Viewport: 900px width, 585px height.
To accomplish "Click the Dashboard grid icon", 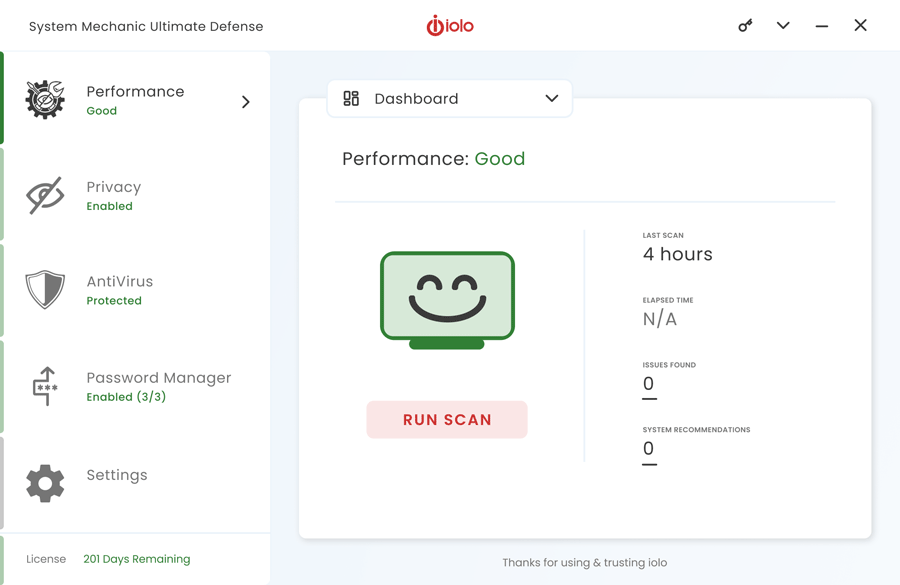I will pyautogui.click(x=351, y=98).
